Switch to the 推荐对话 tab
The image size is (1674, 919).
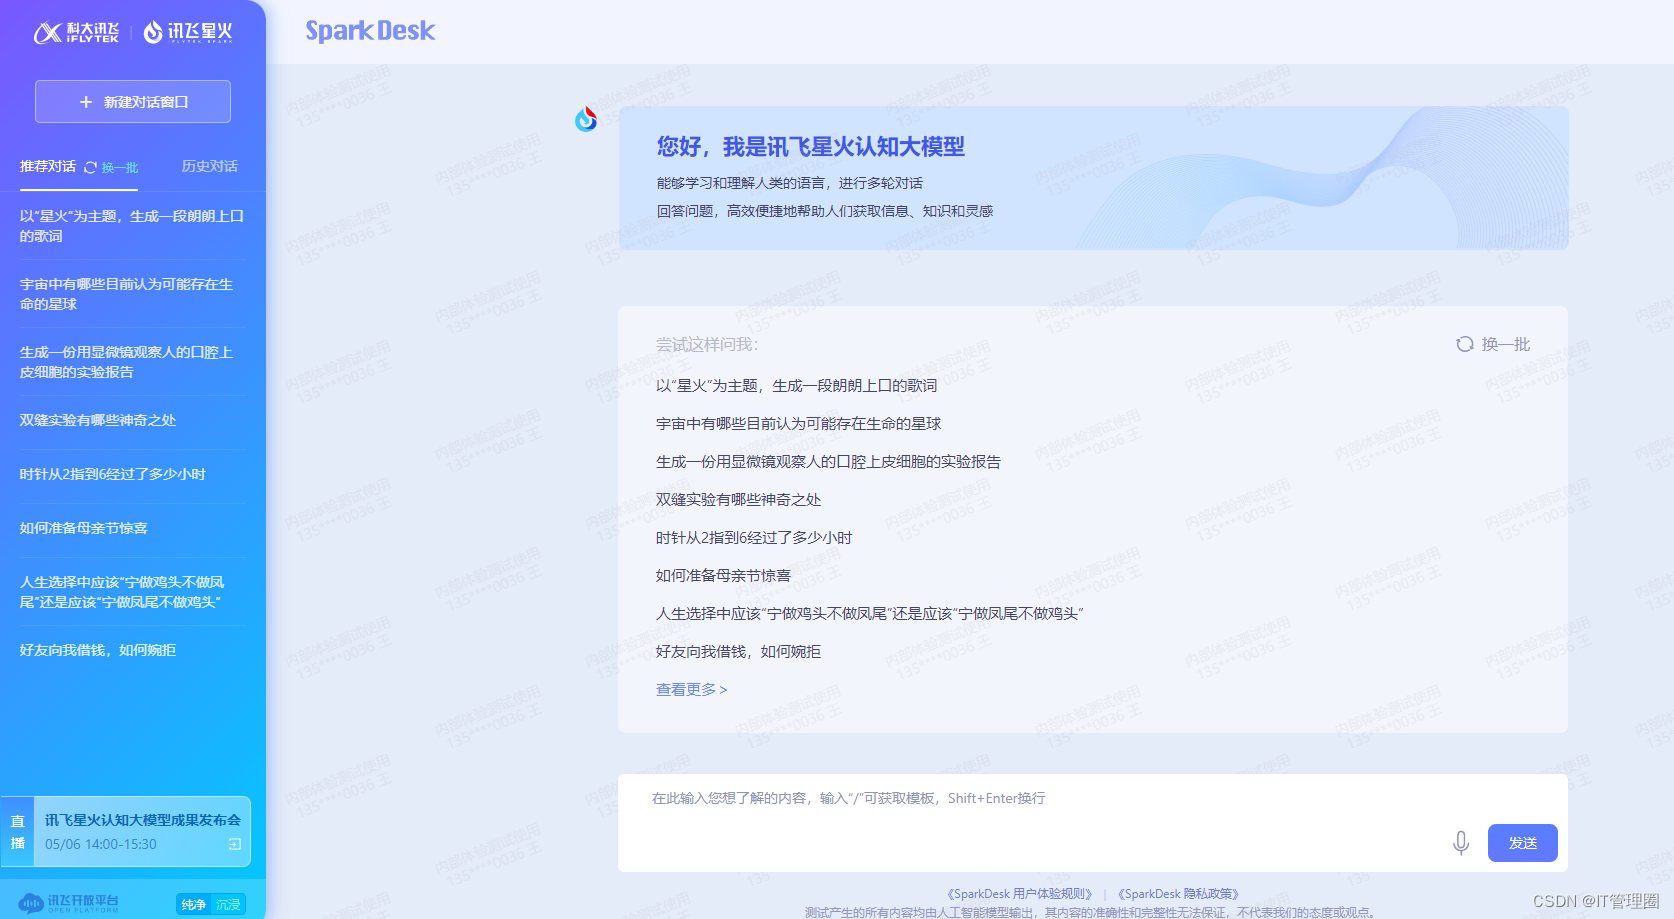tap(48, 166)
